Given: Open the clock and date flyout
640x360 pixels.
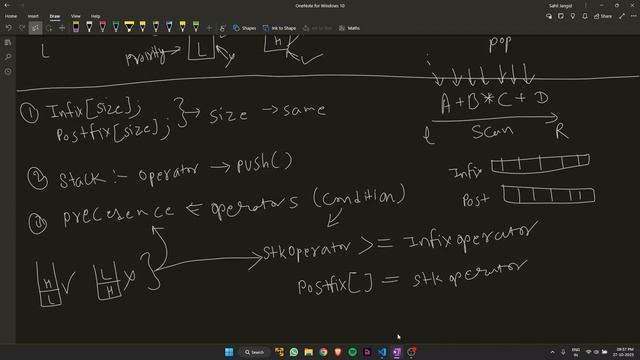Looking at the screenshot, I should point(624,352).
